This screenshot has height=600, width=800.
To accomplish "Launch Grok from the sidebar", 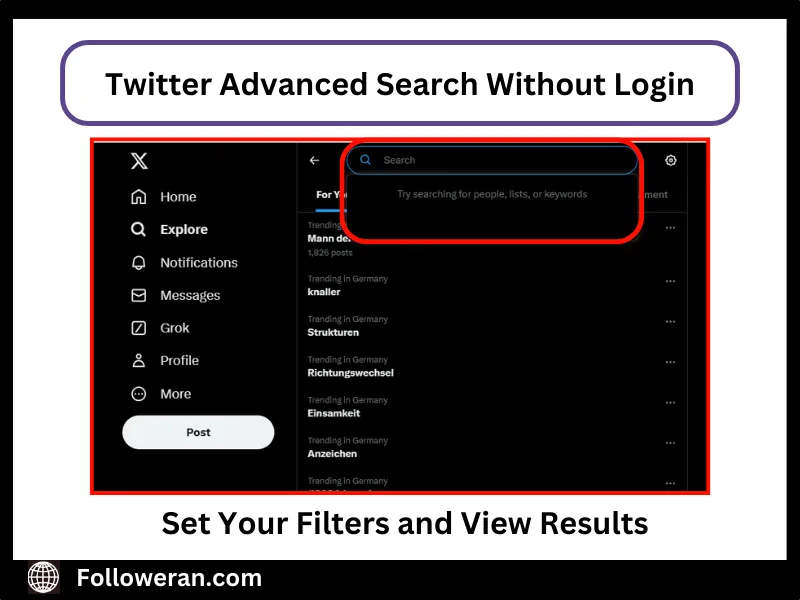I will (160, 328).
